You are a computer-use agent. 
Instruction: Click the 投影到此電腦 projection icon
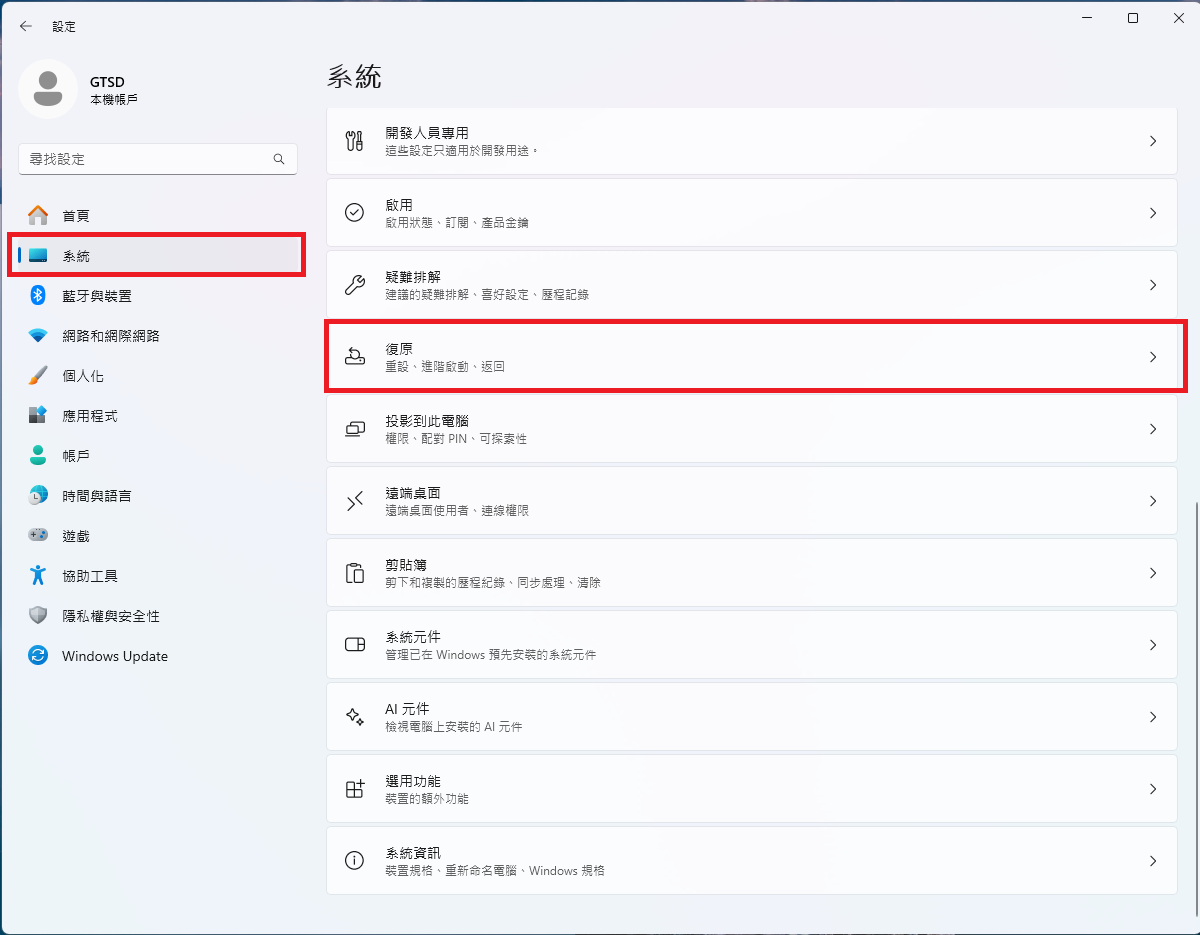coord(354,429)
